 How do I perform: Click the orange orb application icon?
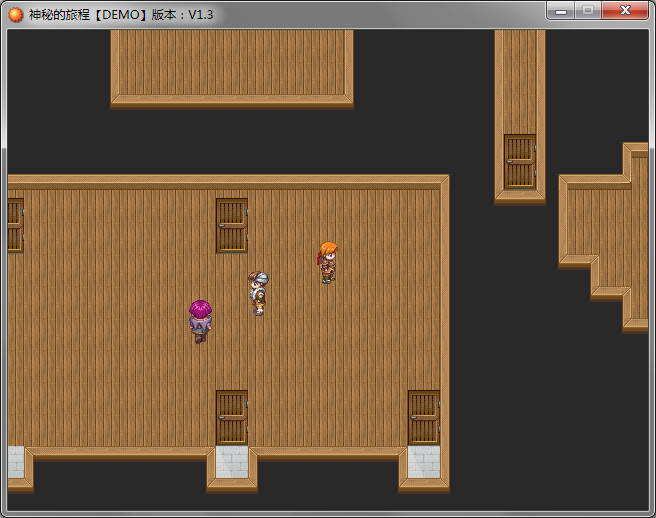[15, 14]
